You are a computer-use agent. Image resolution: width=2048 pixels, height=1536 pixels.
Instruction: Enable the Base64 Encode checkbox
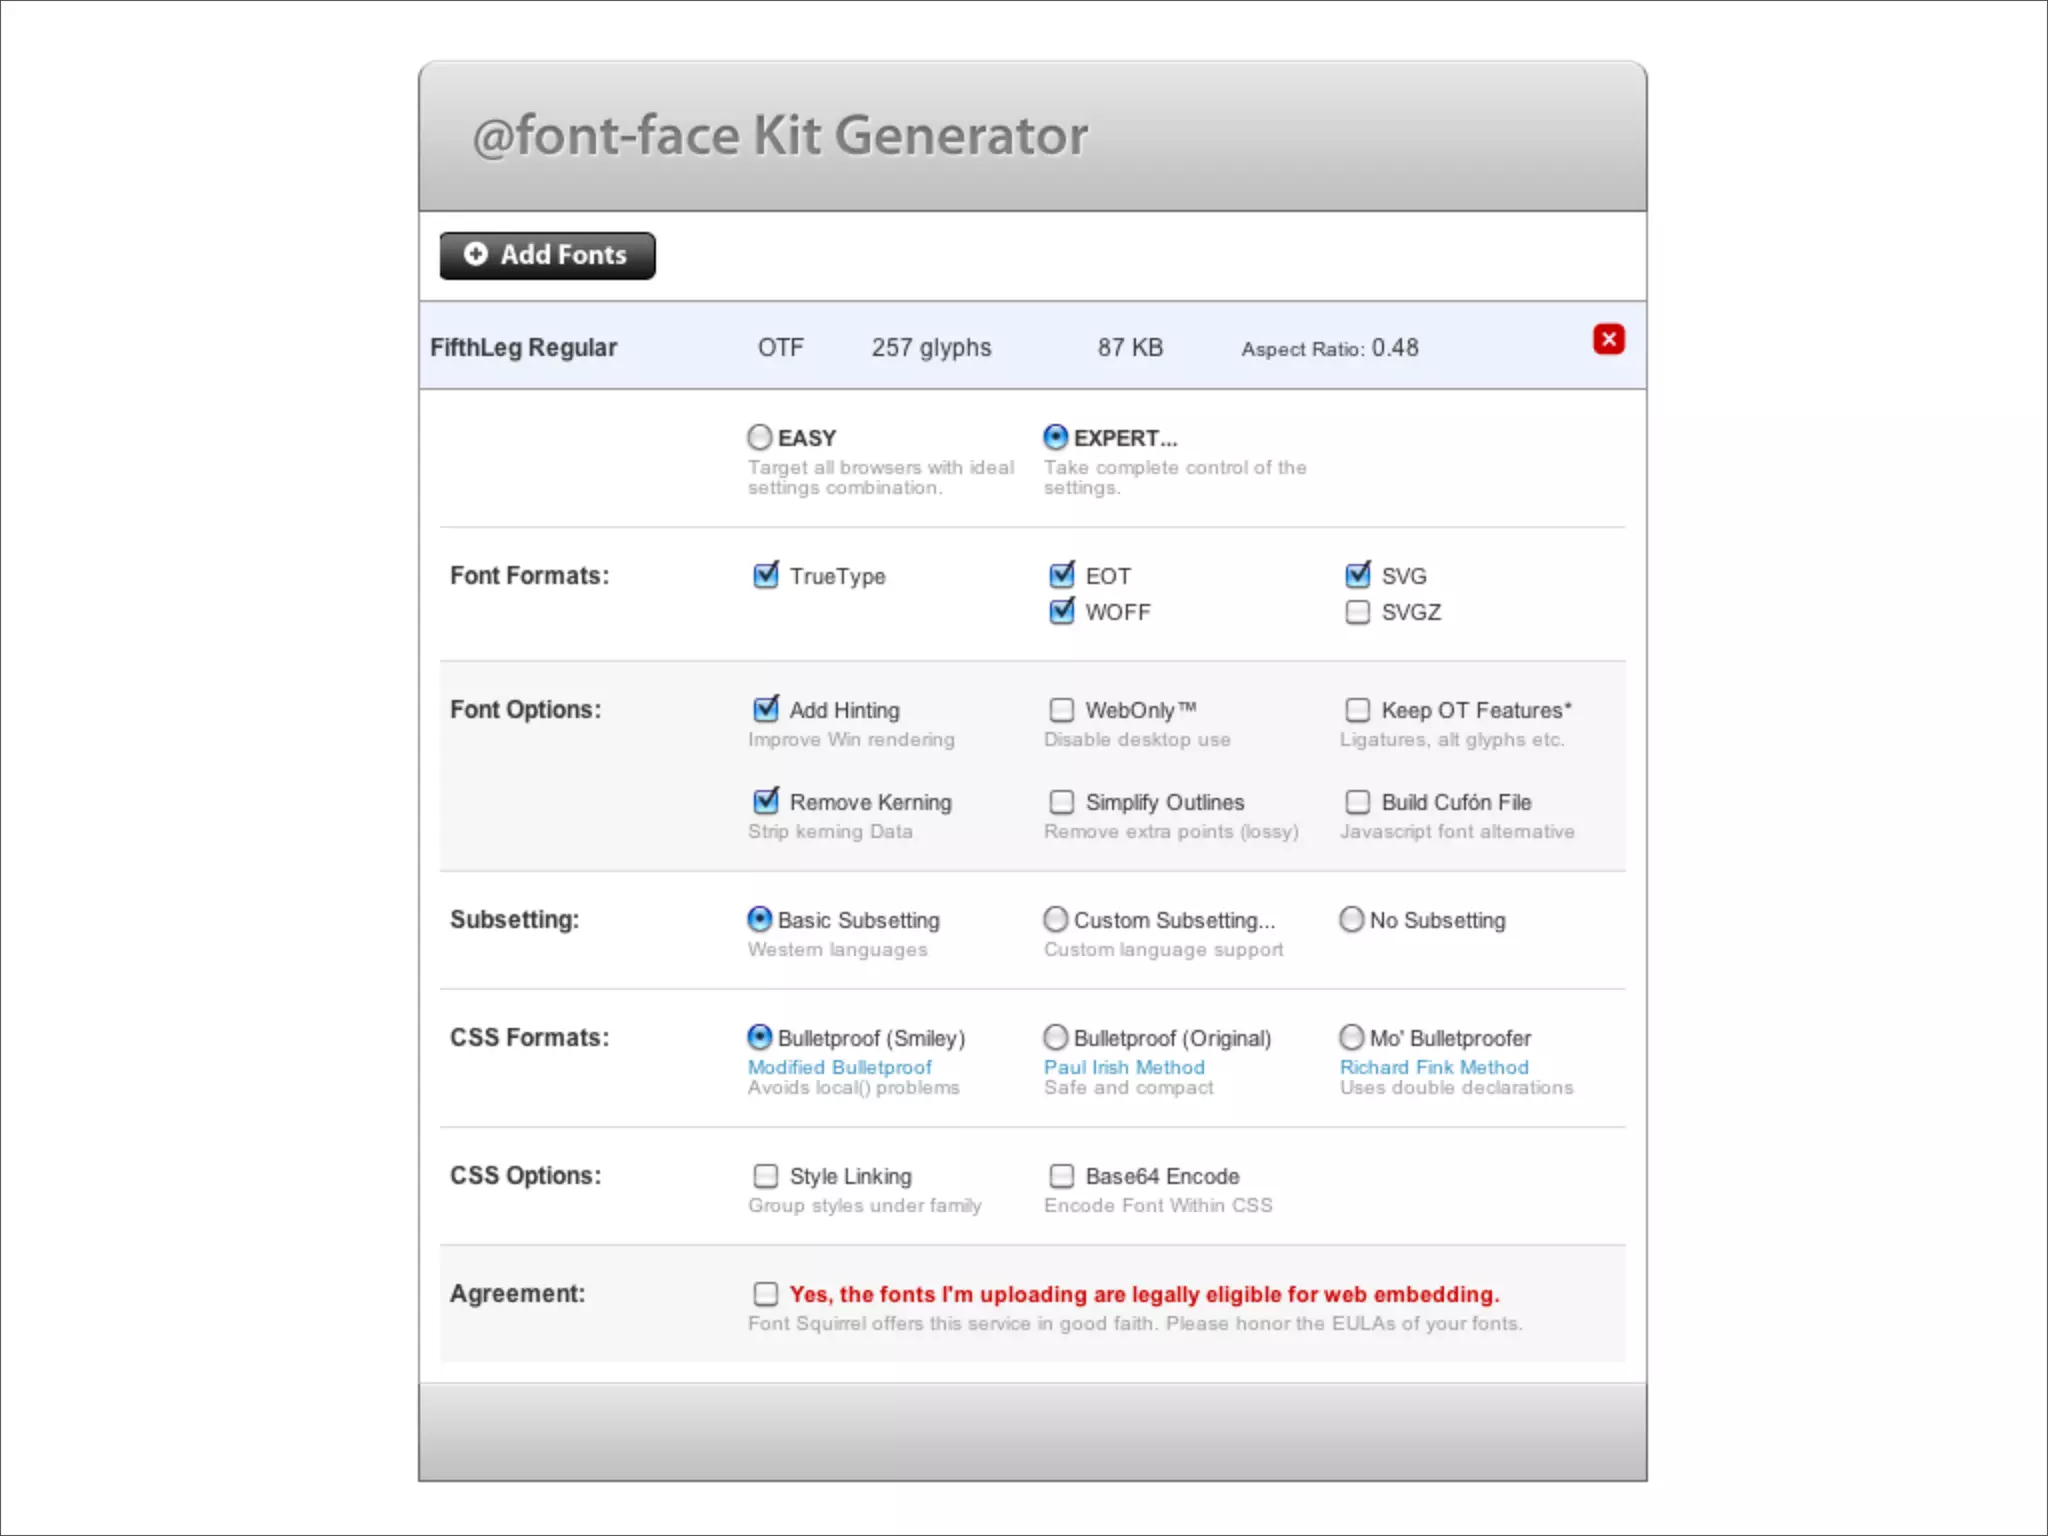(1062, 1175)
